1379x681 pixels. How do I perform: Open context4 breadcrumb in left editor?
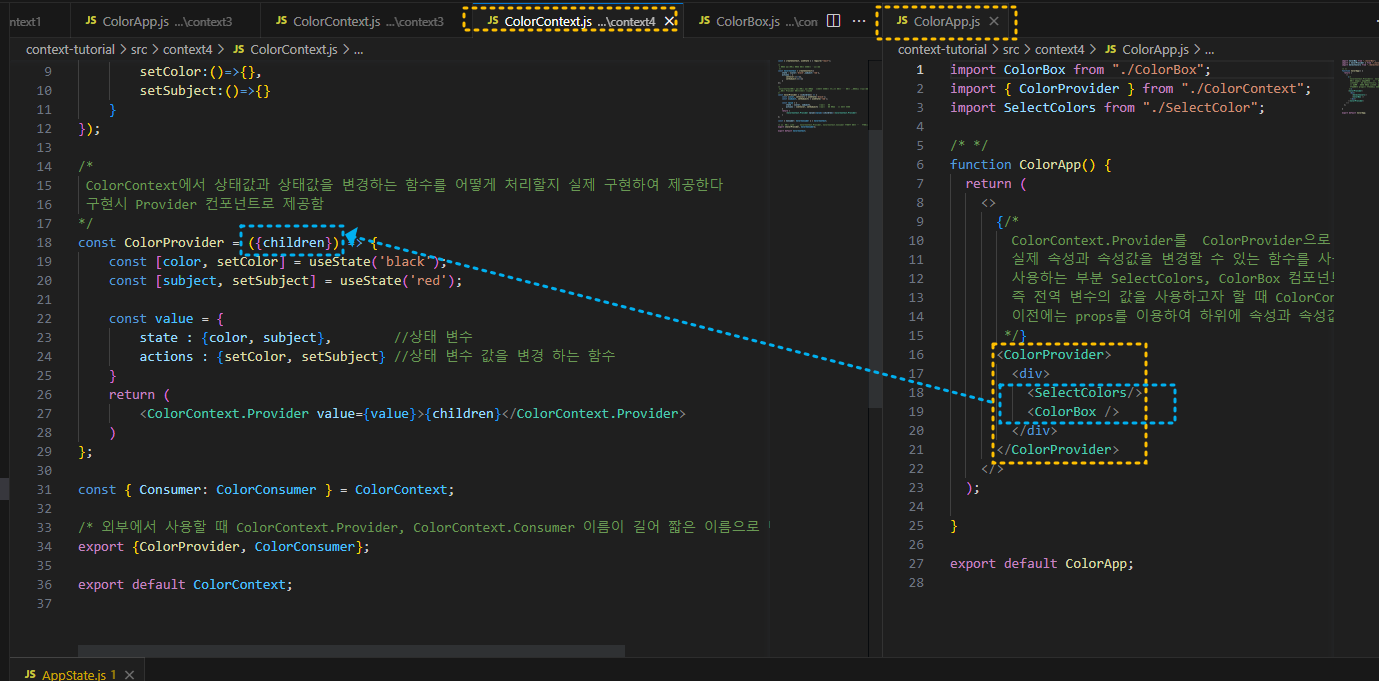[x=187, y=48]
